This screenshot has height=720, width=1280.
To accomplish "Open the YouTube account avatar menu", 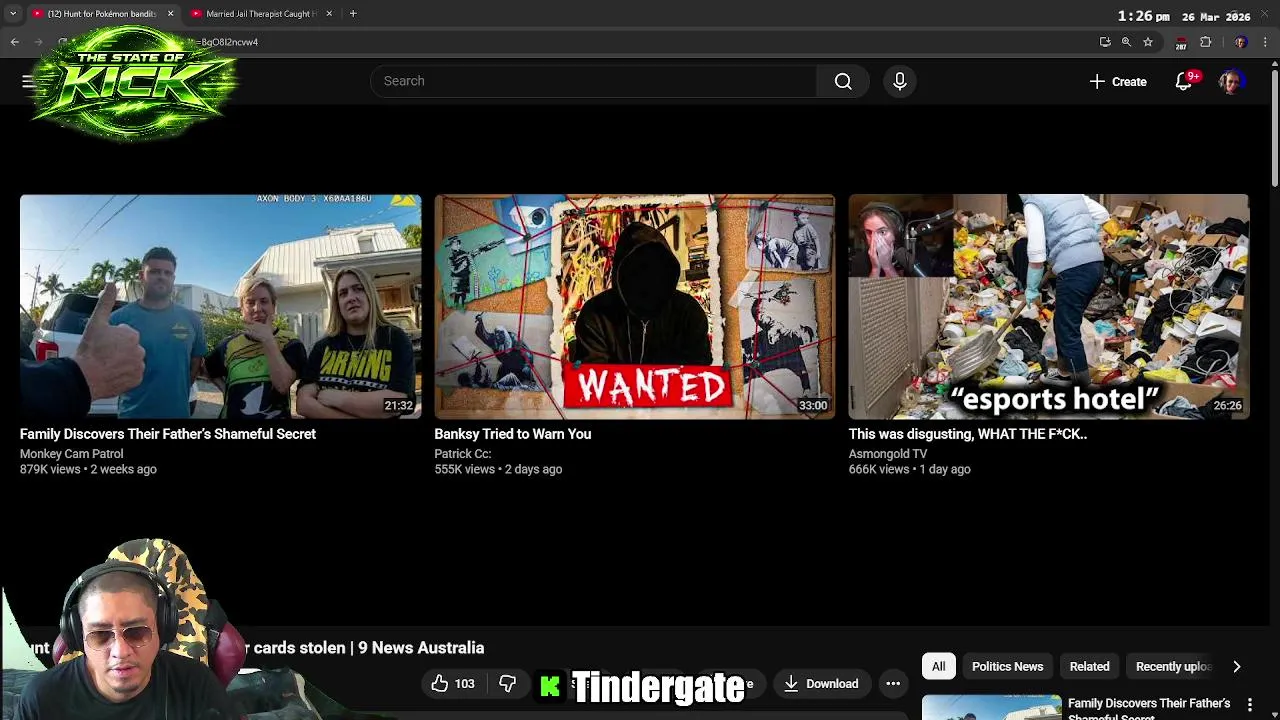I will [1231, 81].
